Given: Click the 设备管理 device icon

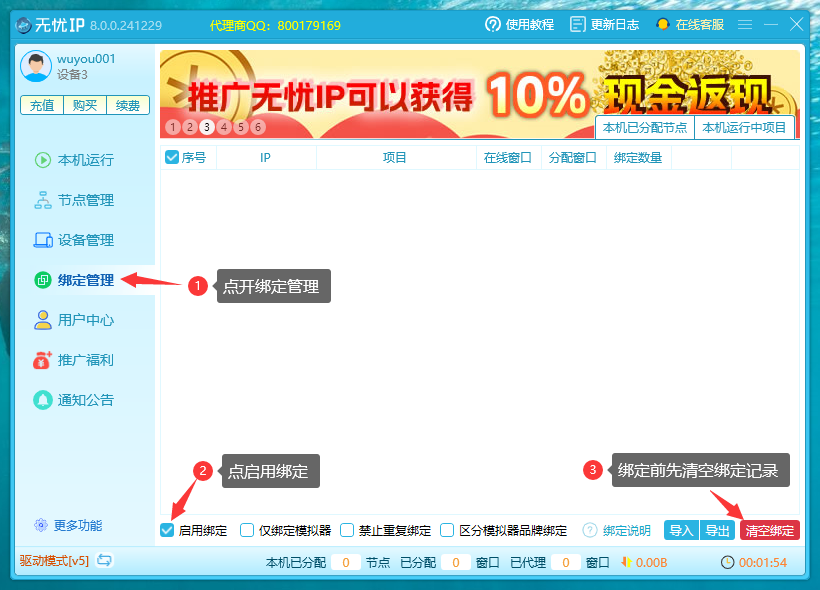Looking at the screenshot, I should [43, 240].
